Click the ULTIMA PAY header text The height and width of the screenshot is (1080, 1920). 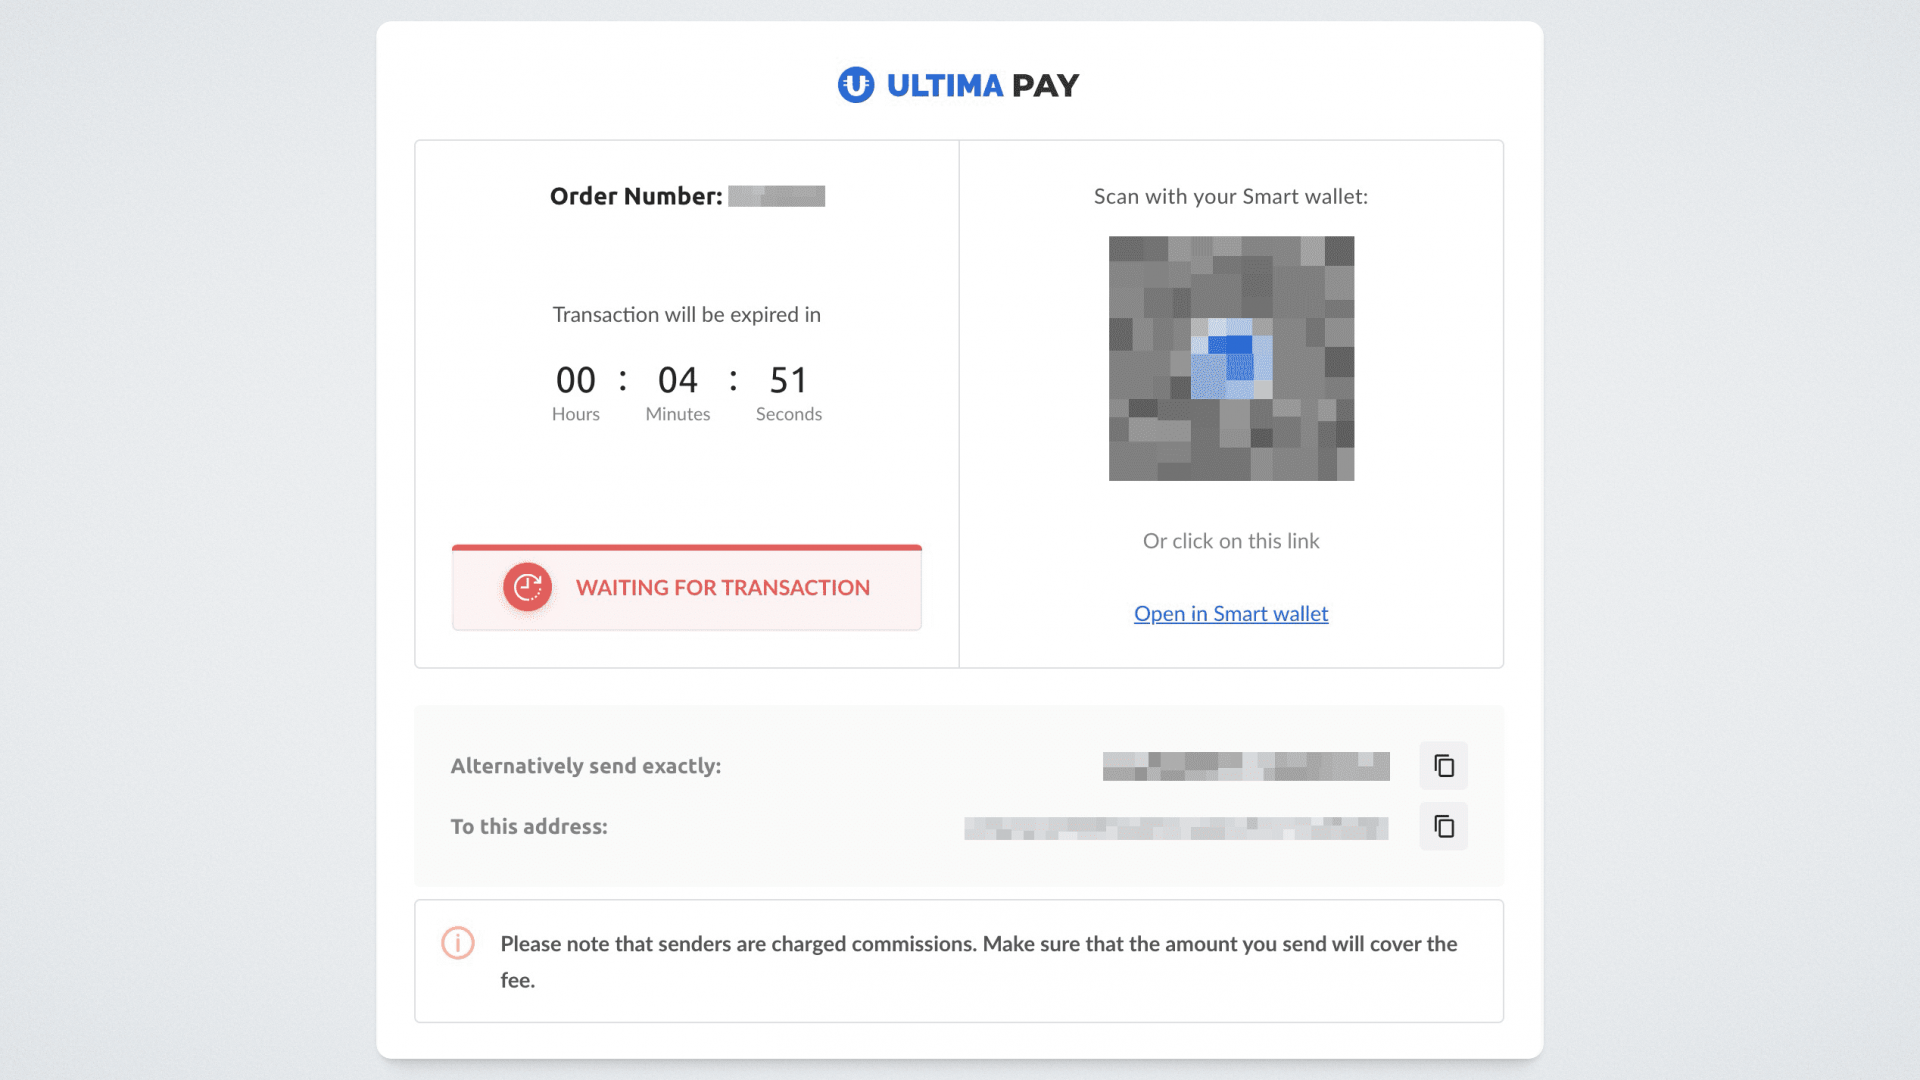(x=982, y=86)
